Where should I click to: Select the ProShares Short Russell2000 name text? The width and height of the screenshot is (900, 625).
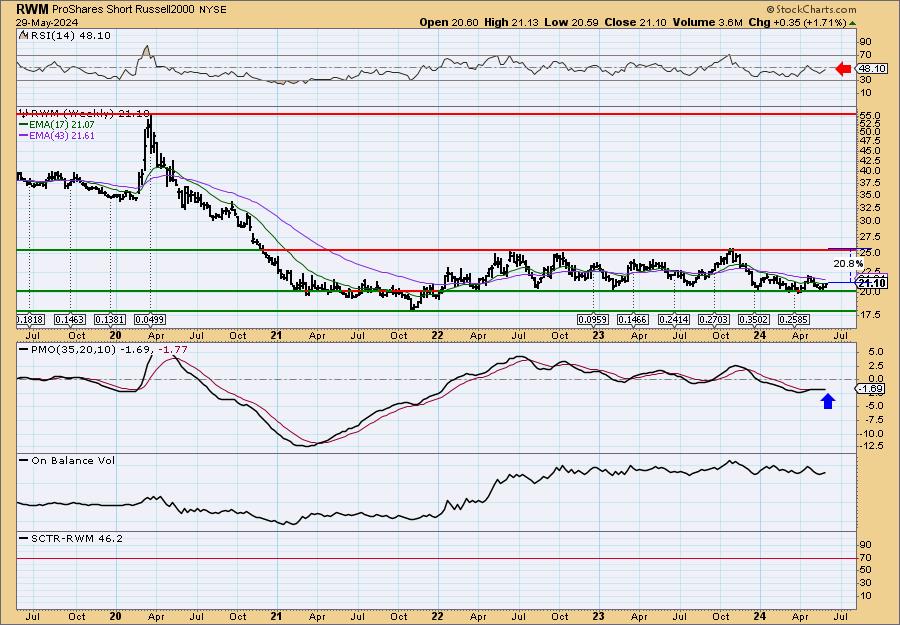pyautogui.click(x=122, y=10)
